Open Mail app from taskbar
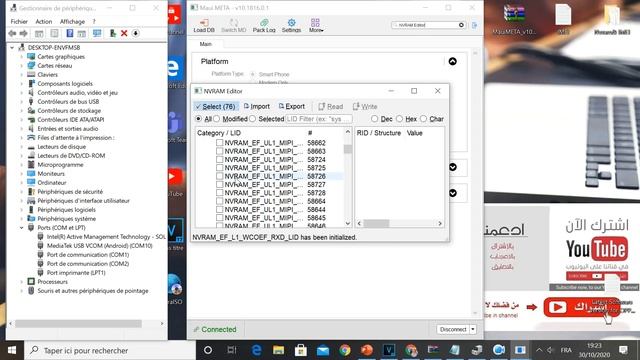This screenshot has height=360, width=640. [x=322, y=350]
